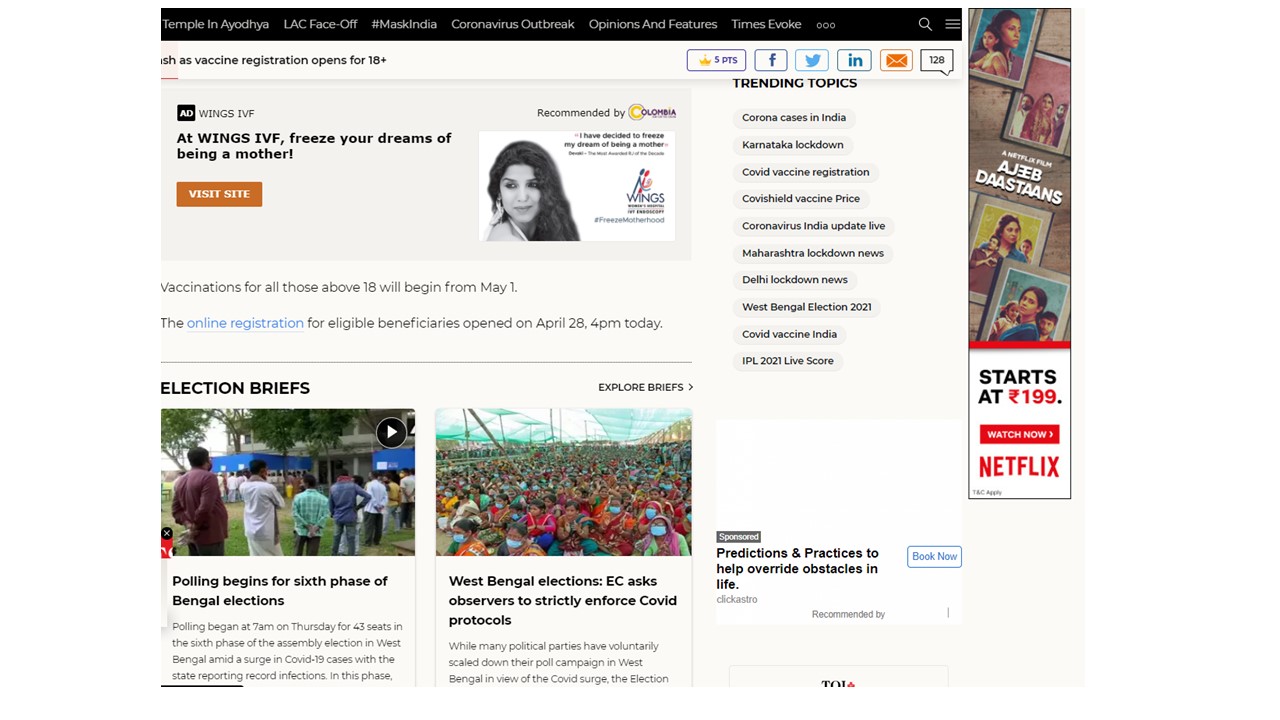Open the 128 comments bubble
The image size is (1280, 720).
click(937, 61)
